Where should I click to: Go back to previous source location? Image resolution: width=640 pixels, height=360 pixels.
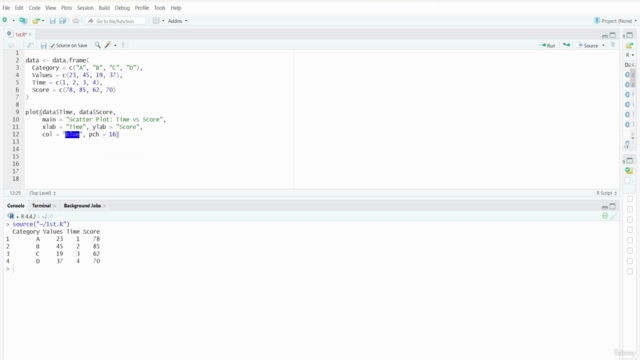[x=11, y=45]
